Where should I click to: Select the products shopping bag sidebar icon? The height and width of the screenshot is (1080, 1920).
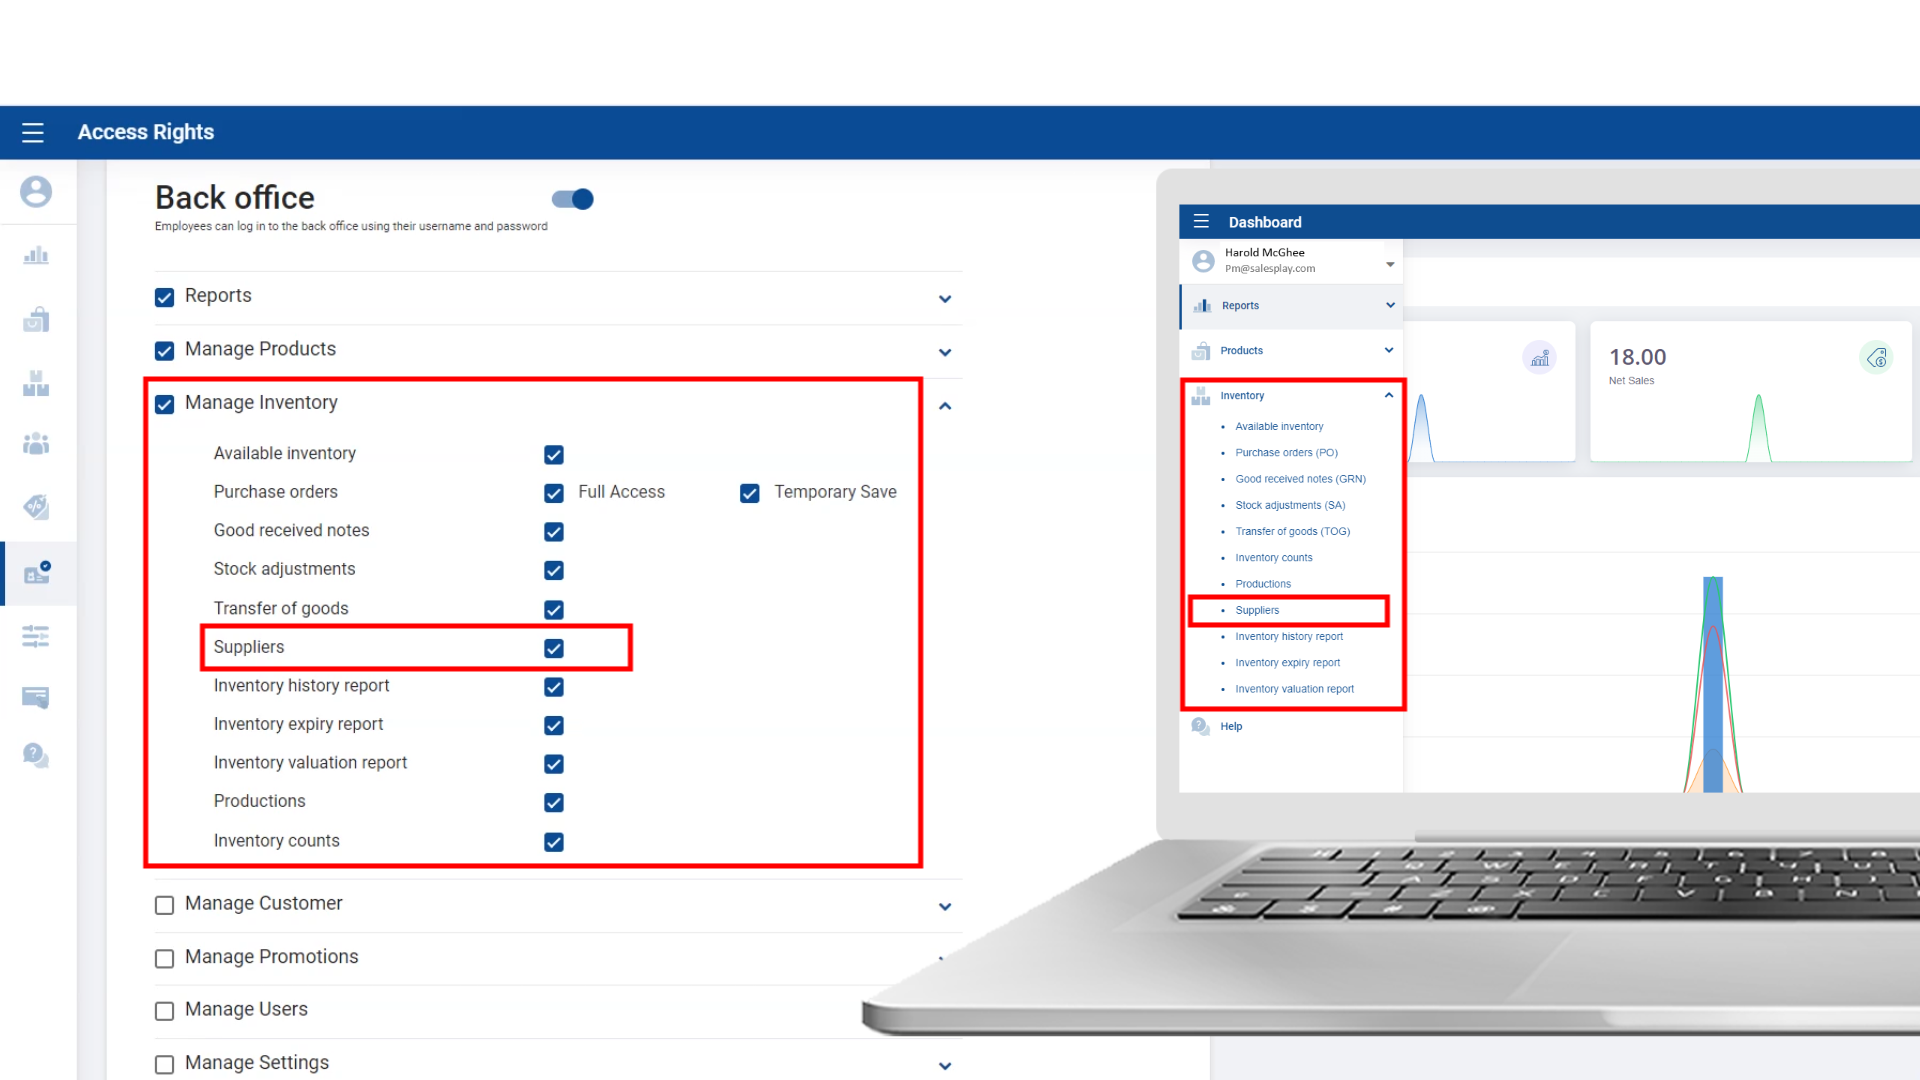point(36,320)
